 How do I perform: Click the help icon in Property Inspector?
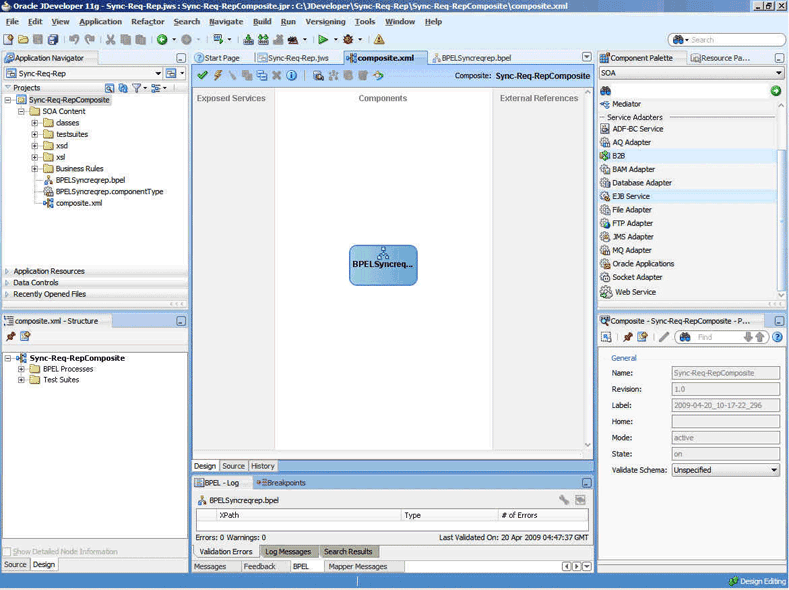coord(777,337)
